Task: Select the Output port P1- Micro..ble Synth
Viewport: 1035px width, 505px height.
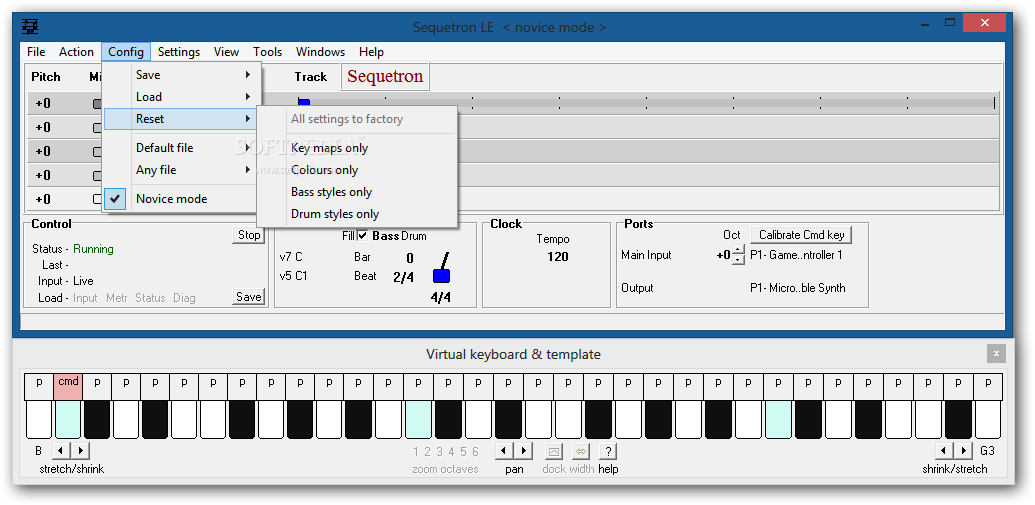Action: click(797, 288)
